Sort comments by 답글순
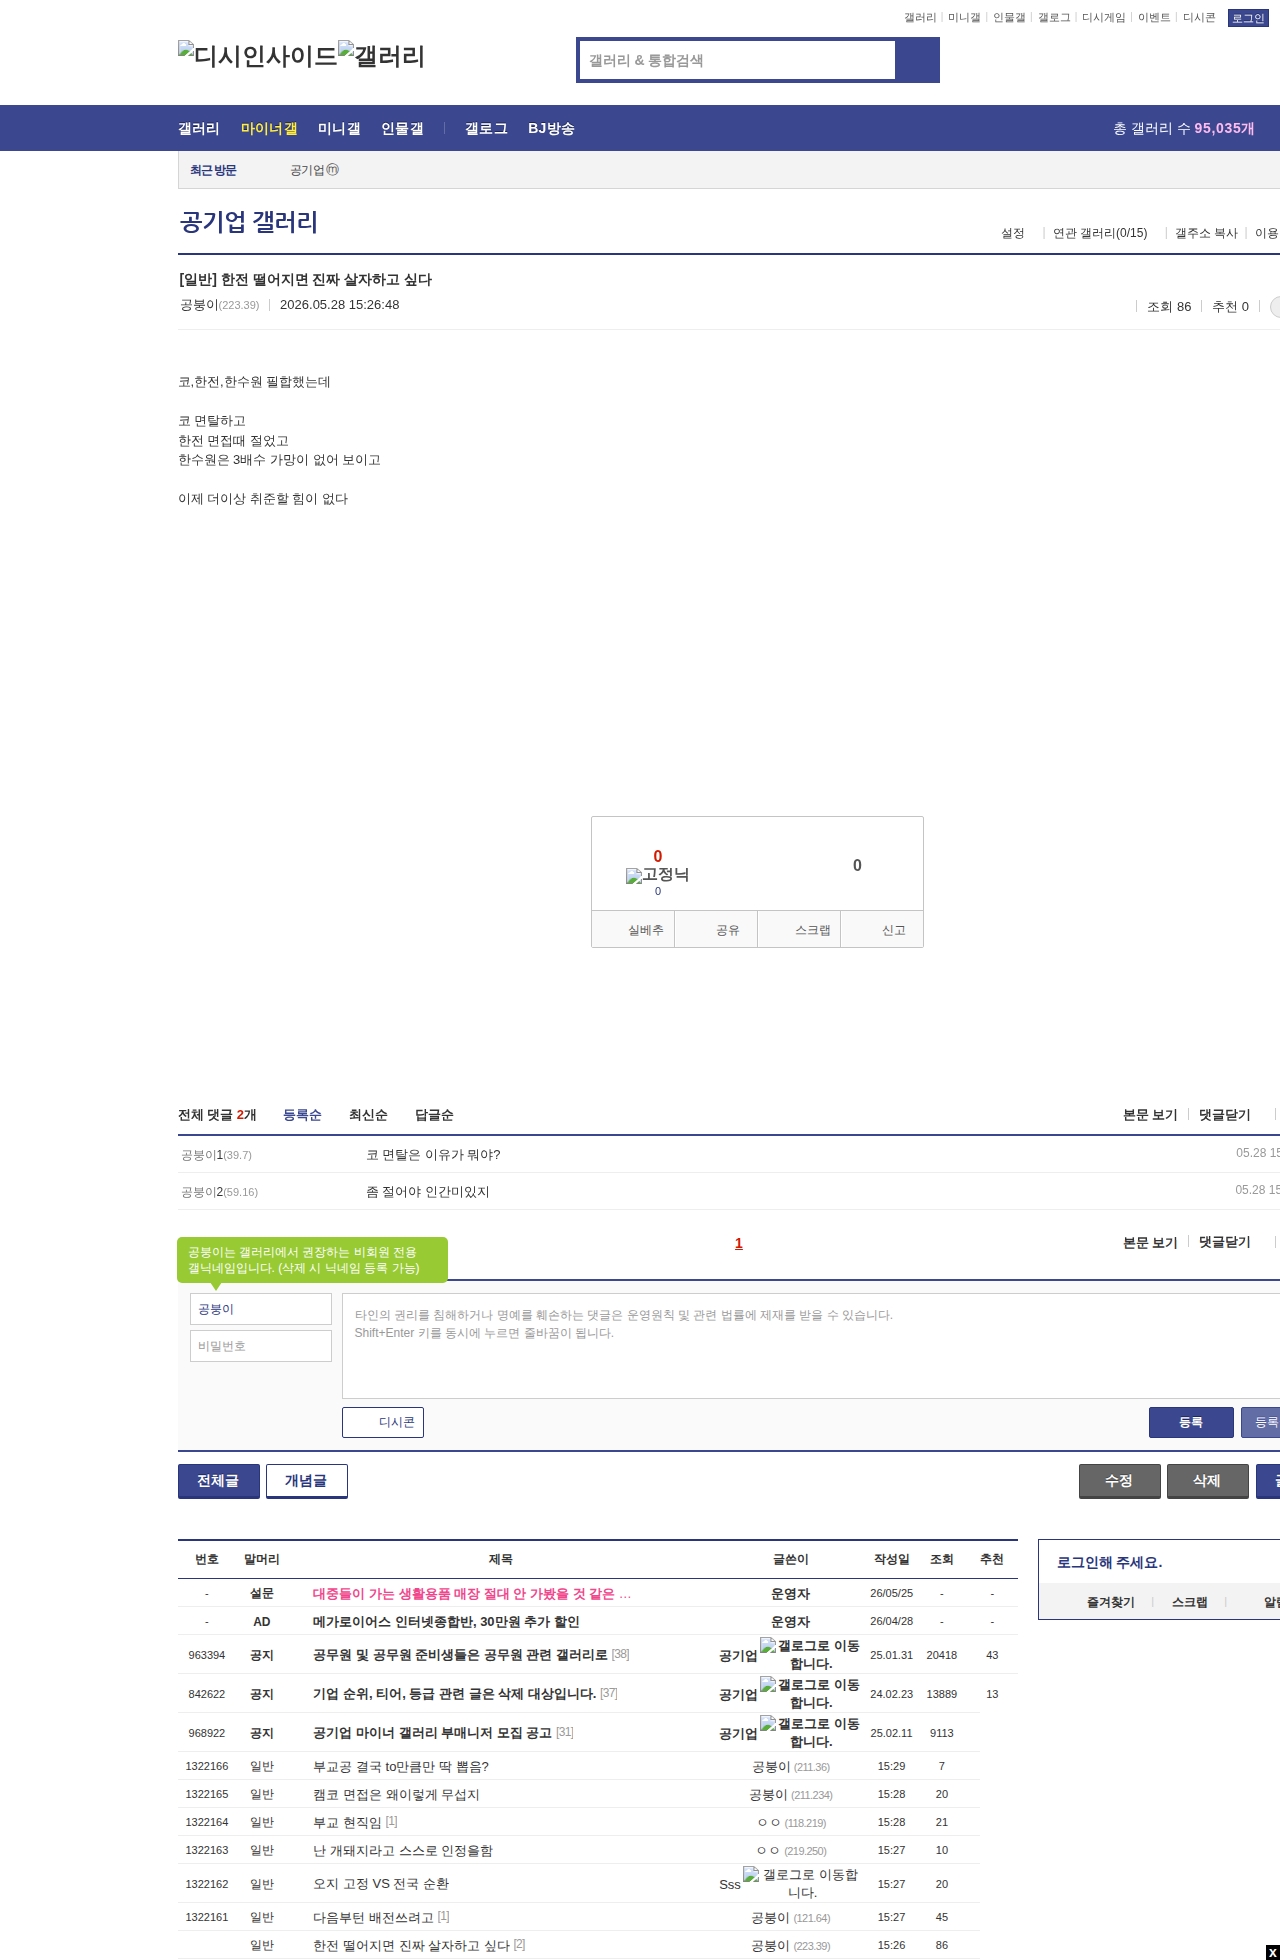Screen dimensions: 1280x1960 coord(434,1115)
